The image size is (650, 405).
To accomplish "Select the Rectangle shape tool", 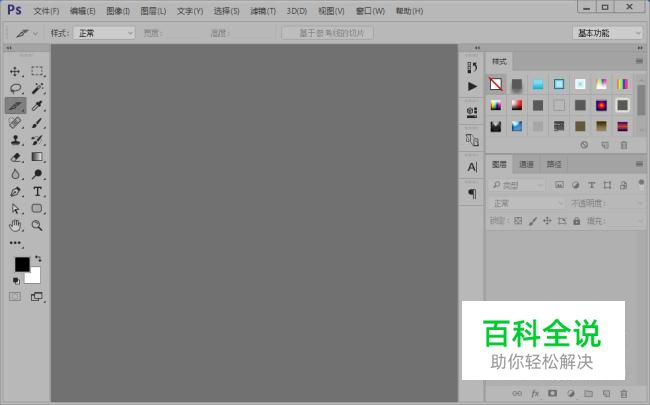I will point(37,208).
